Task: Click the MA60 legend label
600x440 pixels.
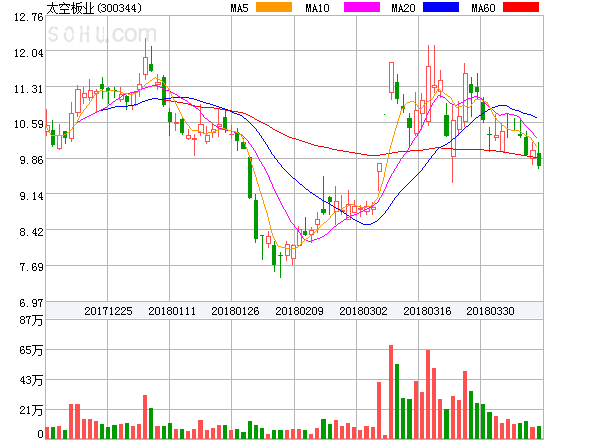Action: tap(483, 8)
